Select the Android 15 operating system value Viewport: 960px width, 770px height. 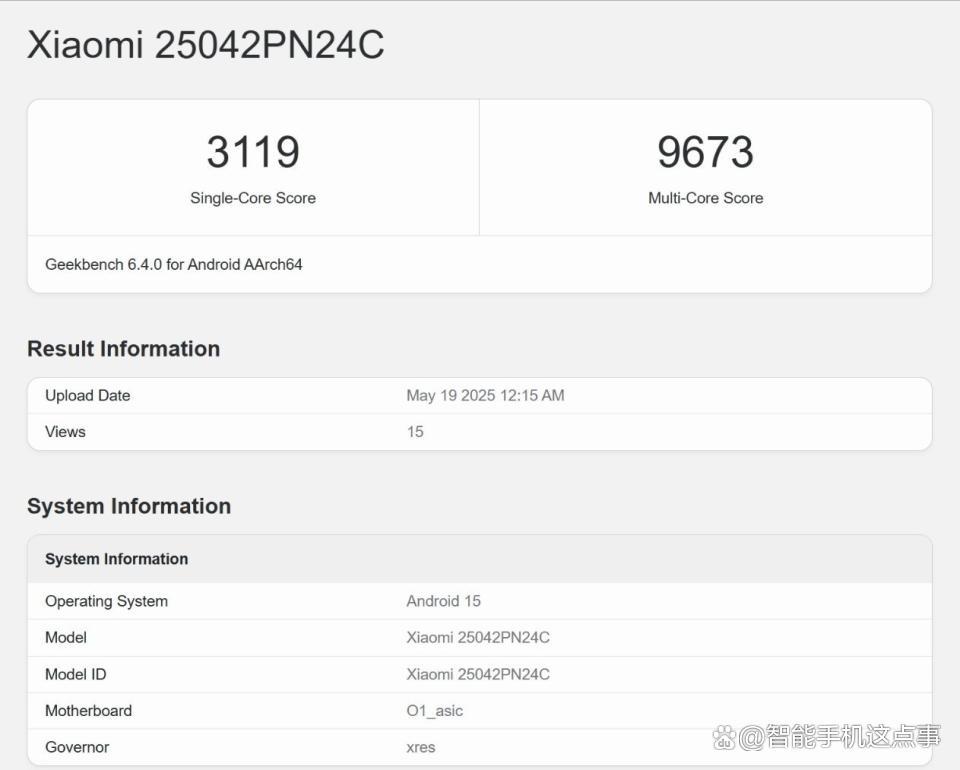444,601
